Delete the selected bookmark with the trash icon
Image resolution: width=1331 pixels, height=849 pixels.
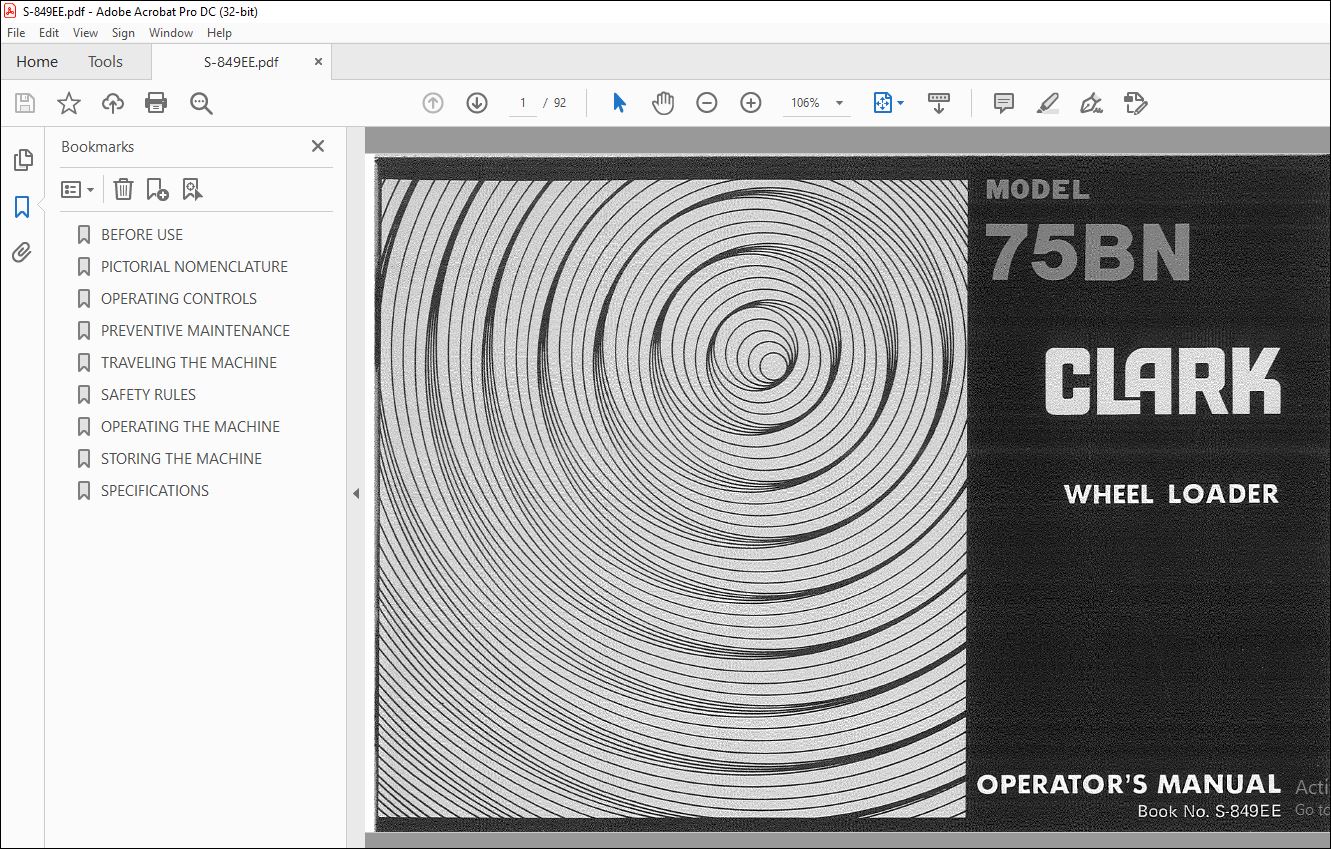123,189
